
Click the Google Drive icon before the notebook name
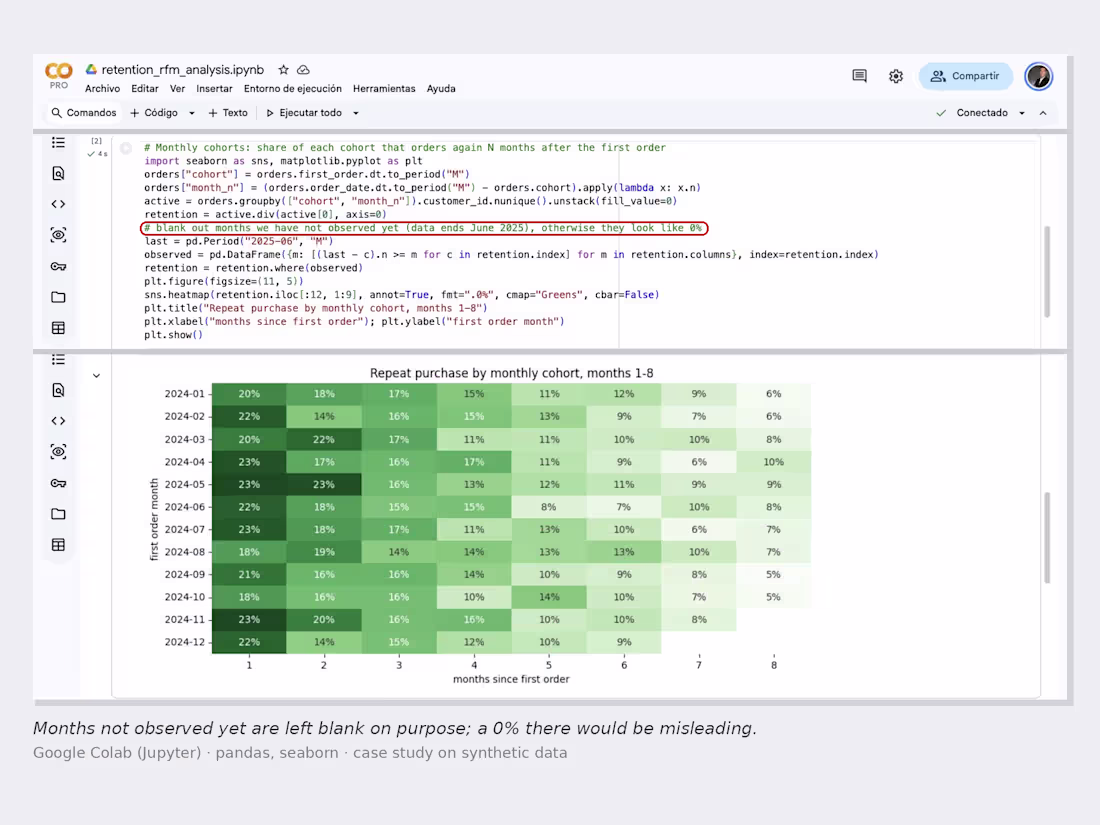[91, 69]
